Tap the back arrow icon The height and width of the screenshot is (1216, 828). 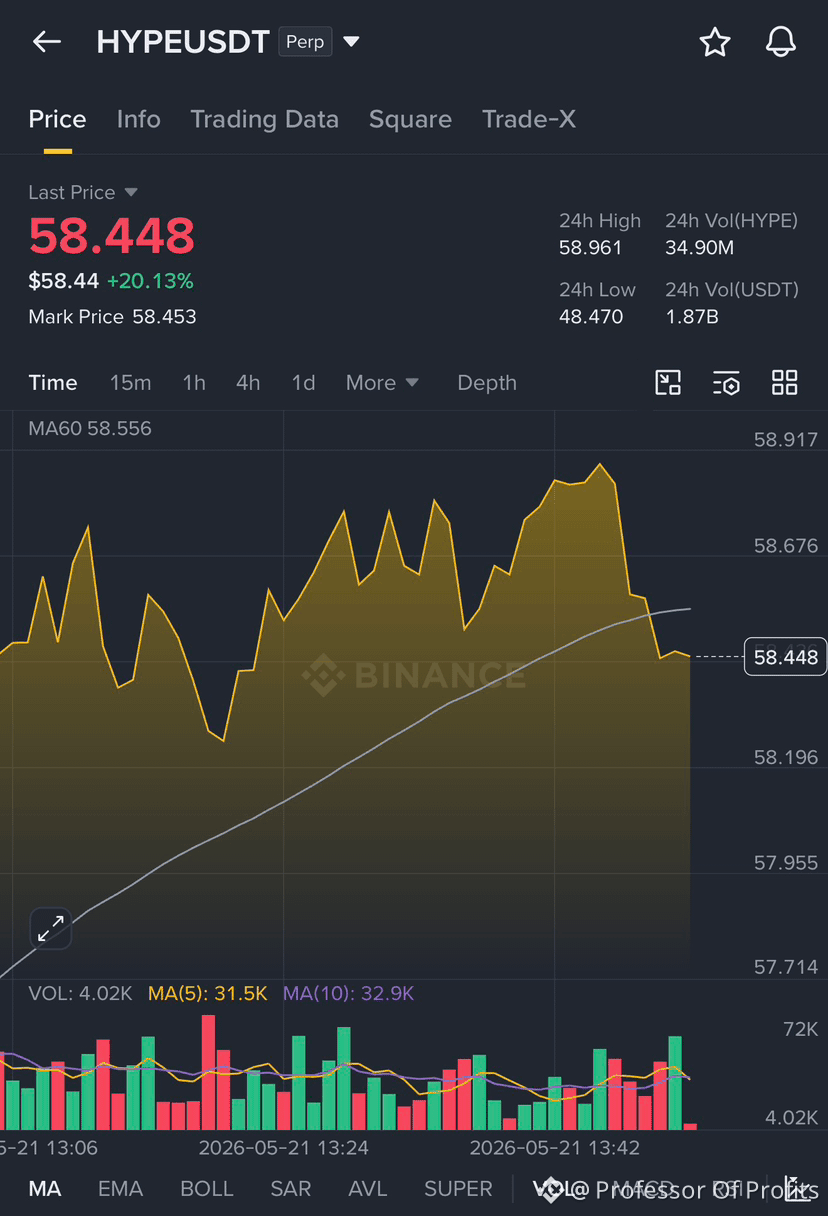47,42
